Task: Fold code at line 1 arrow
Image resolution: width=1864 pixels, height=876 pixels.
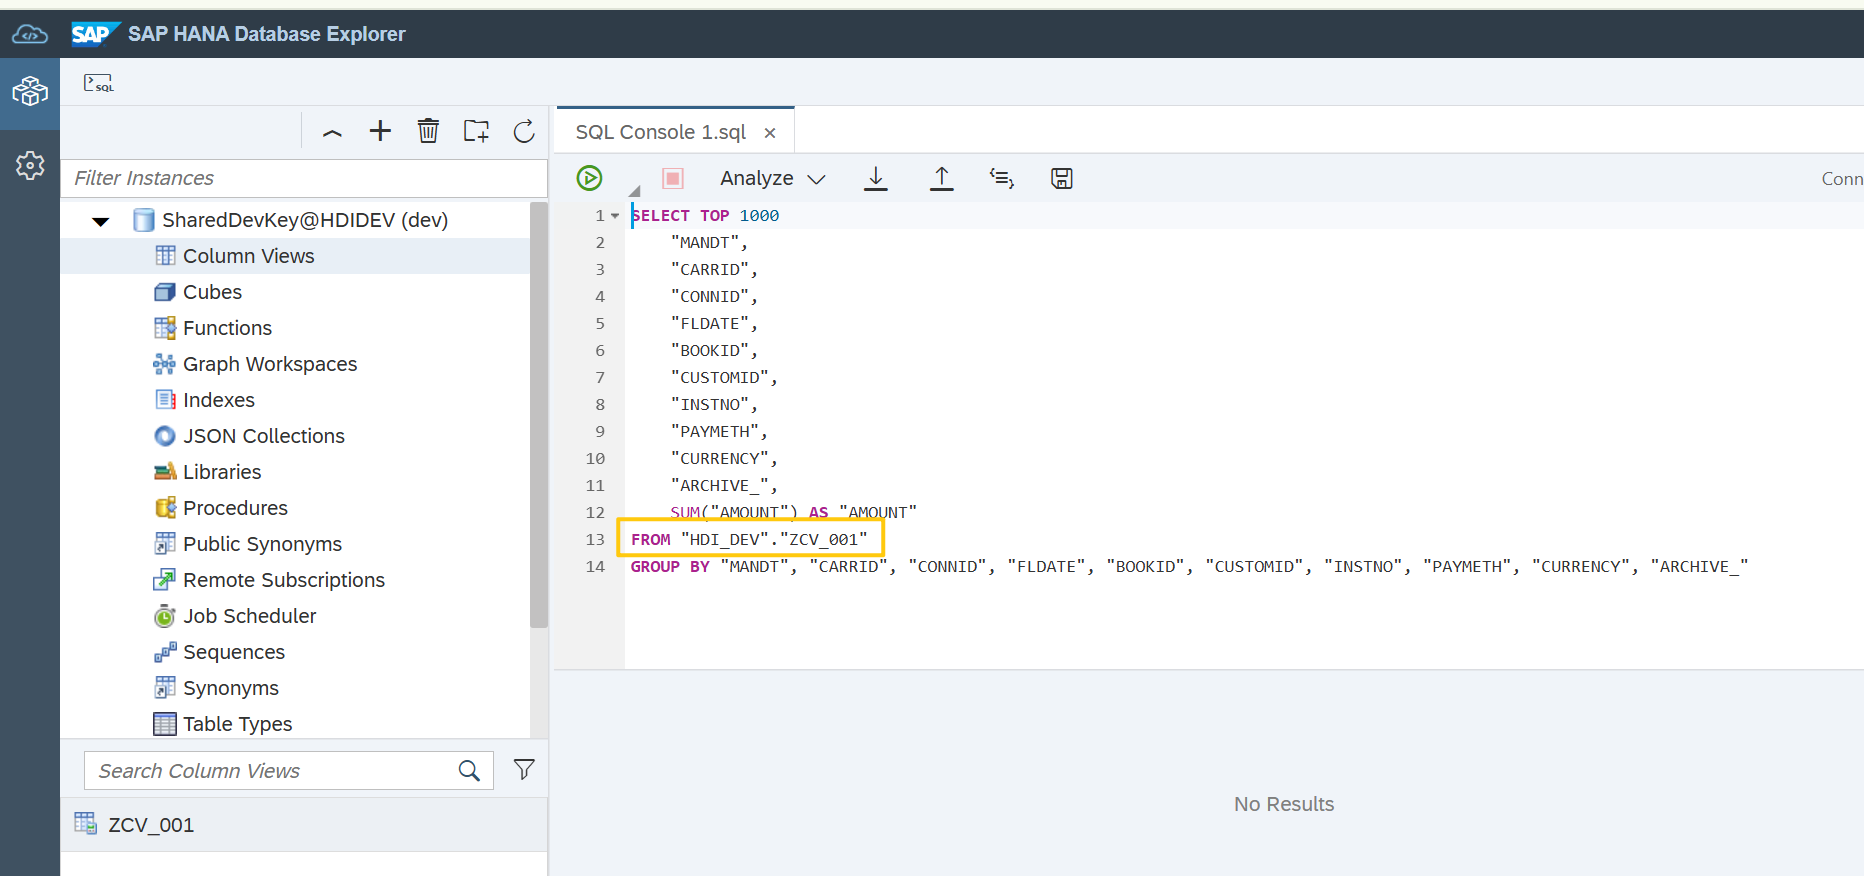Action: pos(615,216)
